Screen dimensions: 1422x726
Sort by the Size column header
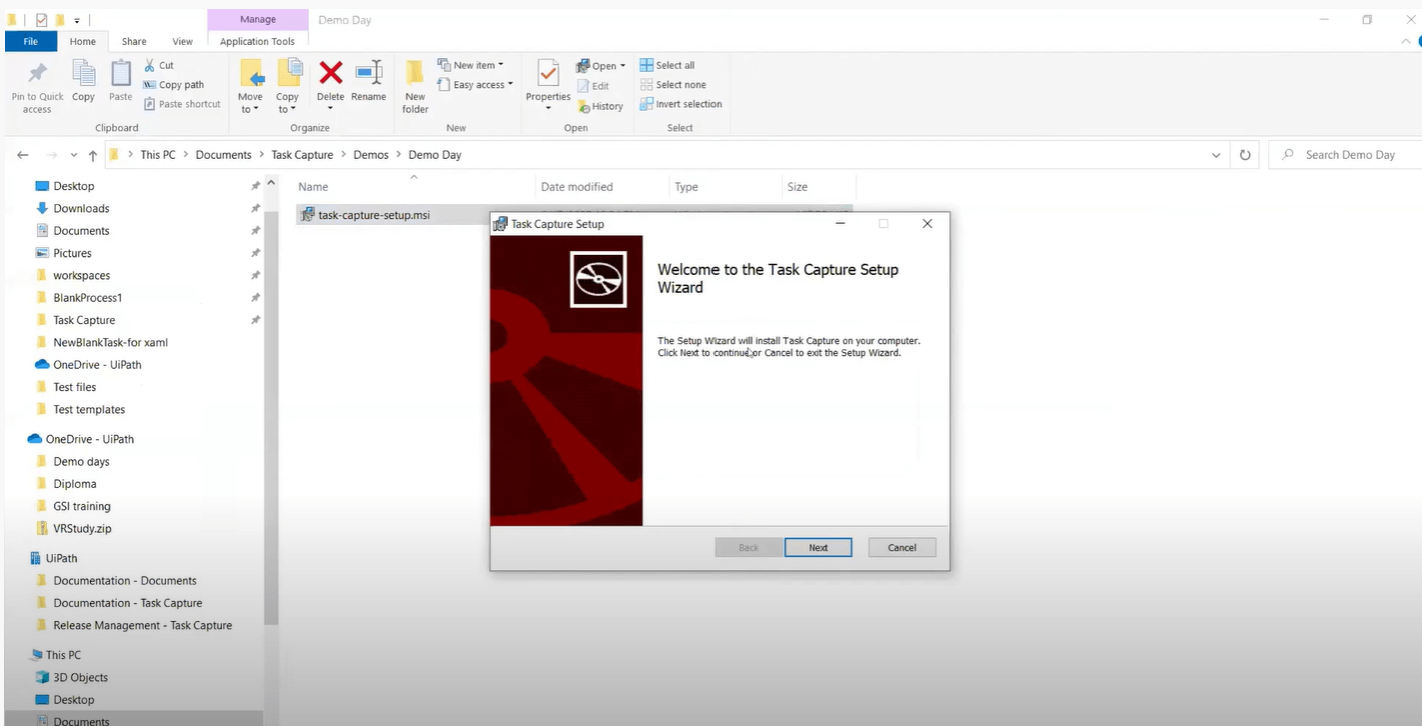pos(797,187)
